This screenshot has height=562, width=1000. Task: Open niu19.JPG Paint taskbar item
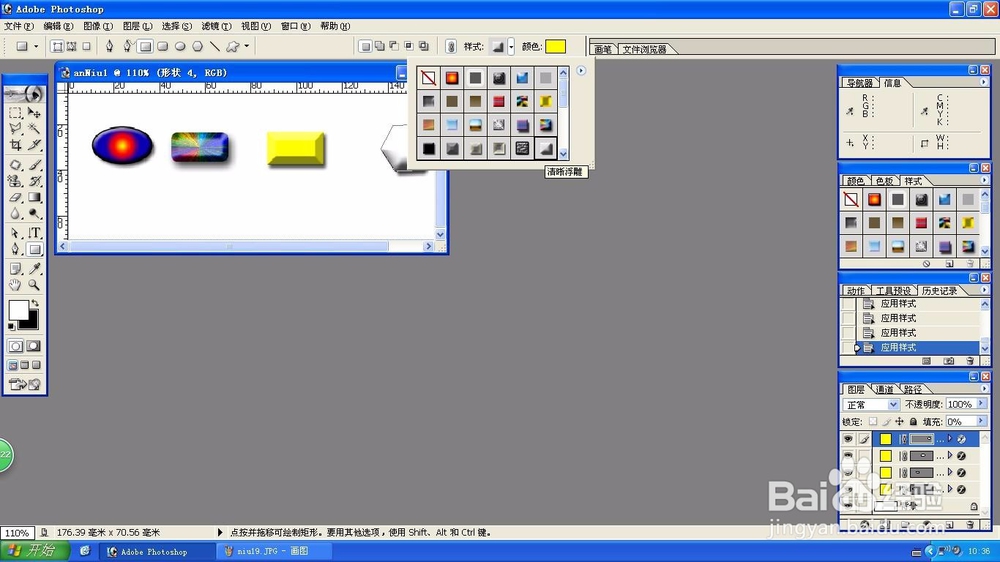[x=274, y=551]
